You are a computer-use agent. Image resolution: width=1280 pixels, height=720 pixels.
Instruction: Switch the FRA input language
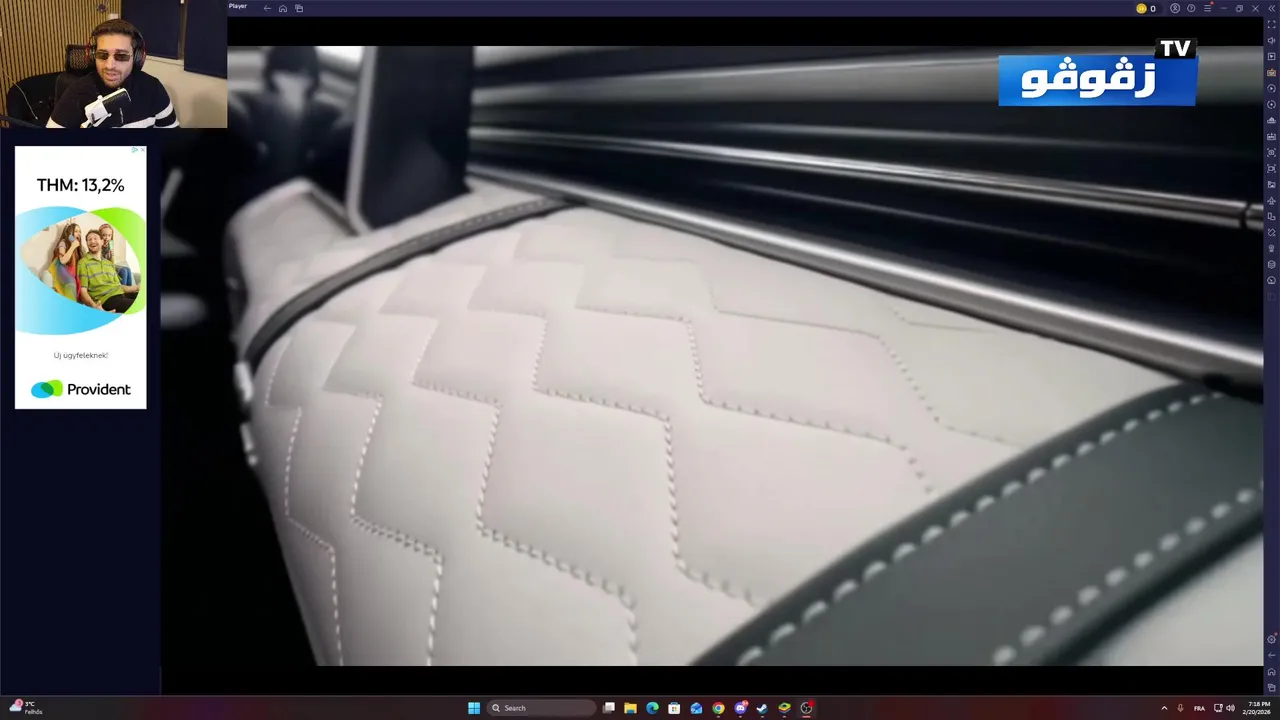[x=1199, y=708]
